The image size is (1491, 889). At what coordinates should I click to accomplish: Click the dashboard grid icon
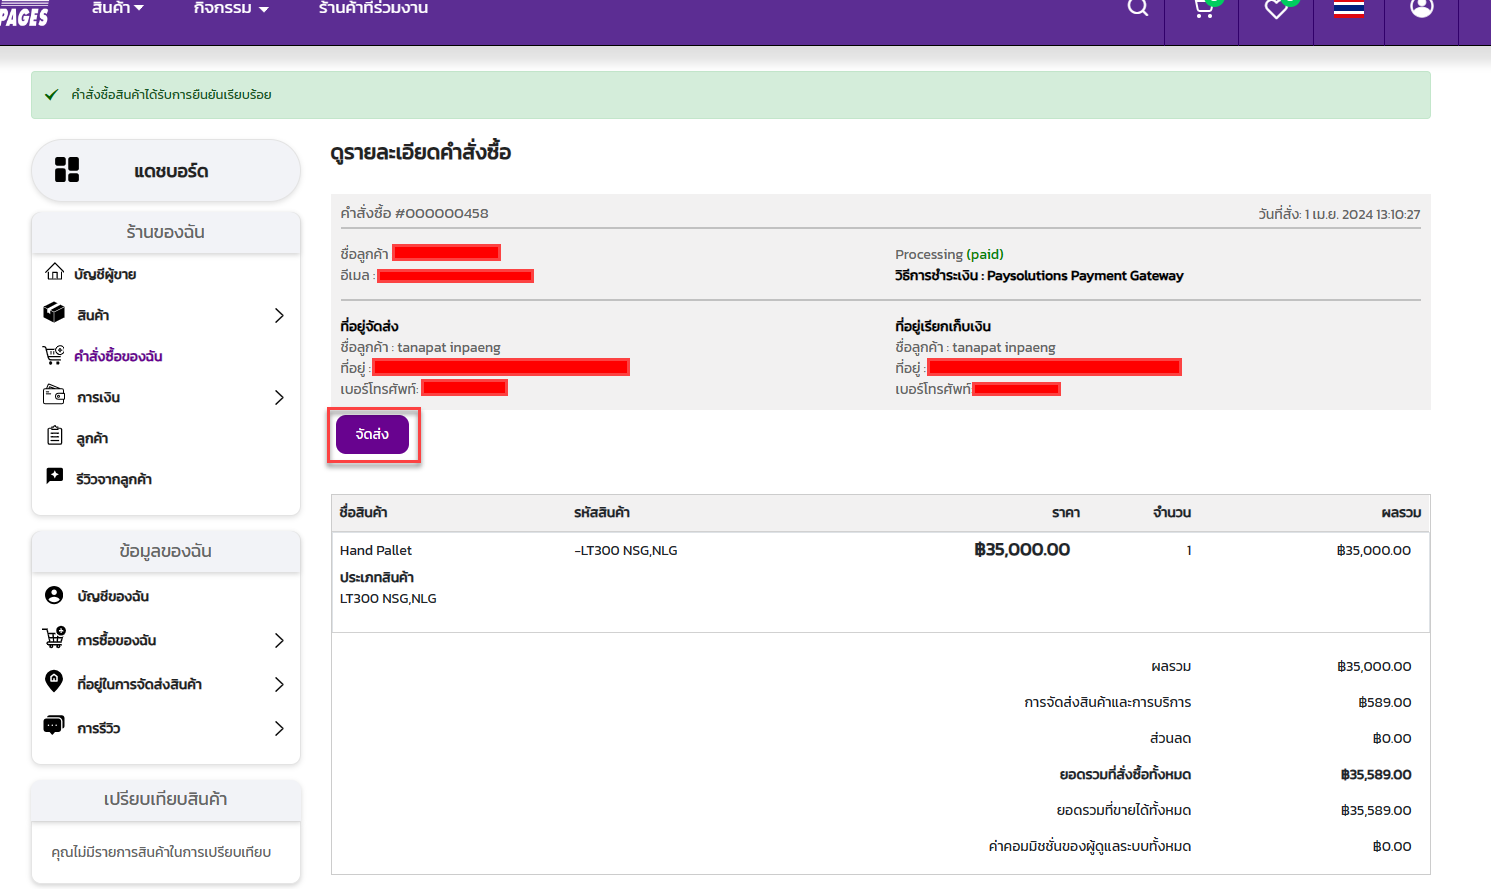coord(67,170)
